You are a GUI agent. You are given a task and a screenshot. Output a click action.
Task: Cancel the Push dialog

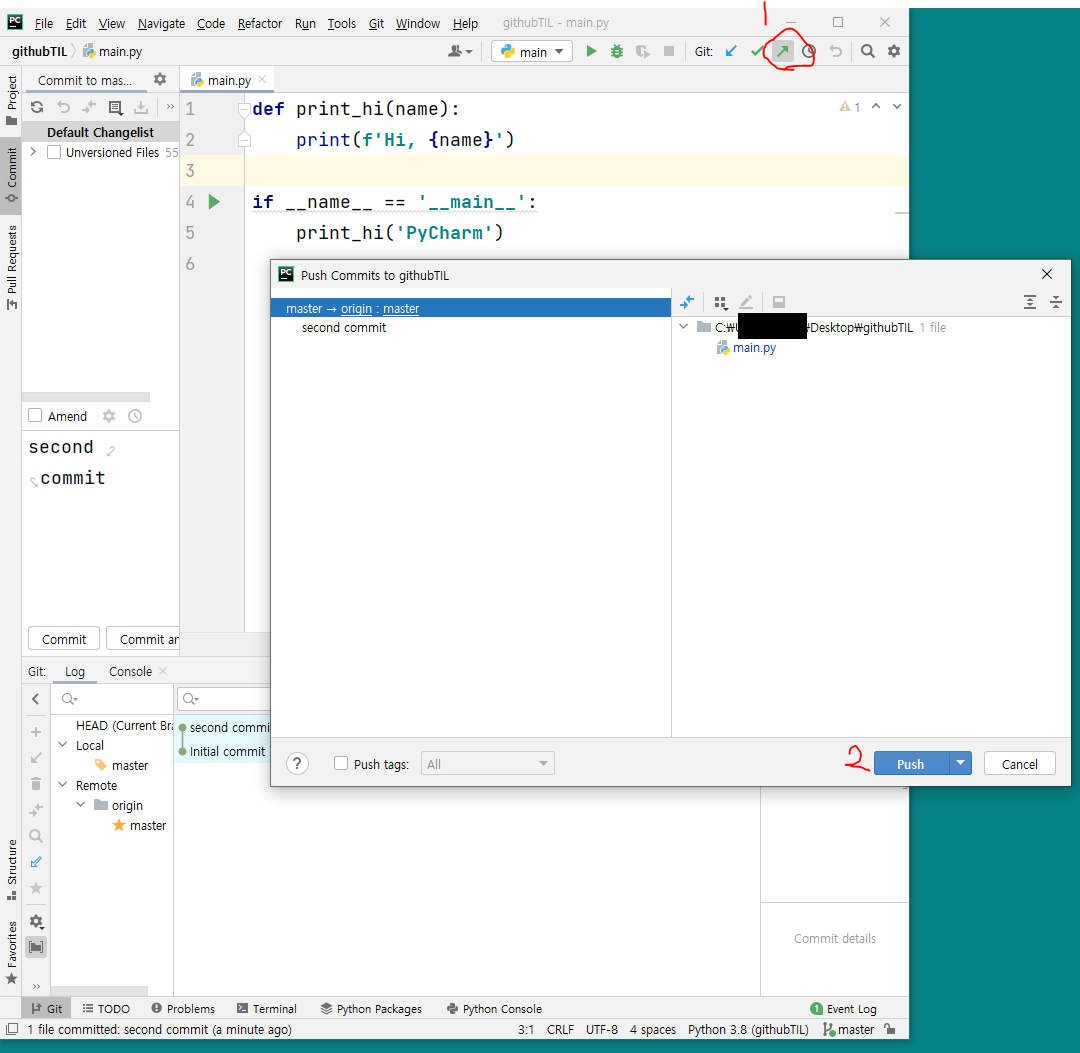(1019, 763)
